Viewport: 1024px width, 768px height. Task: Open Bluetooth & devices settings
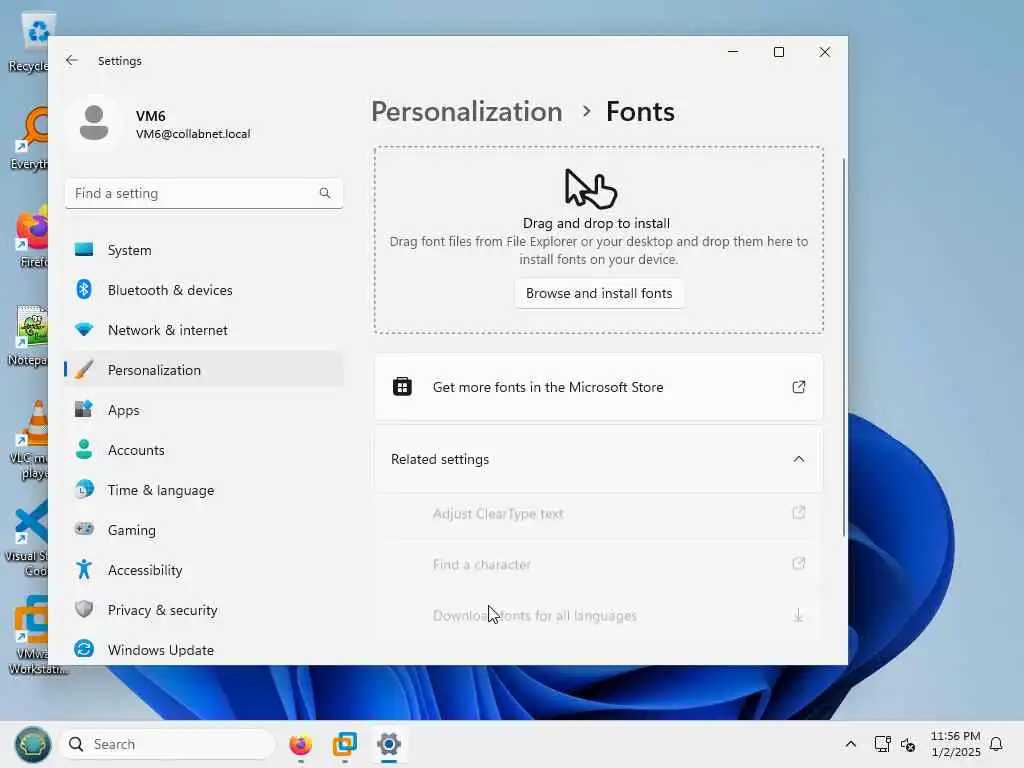point(204,290)
